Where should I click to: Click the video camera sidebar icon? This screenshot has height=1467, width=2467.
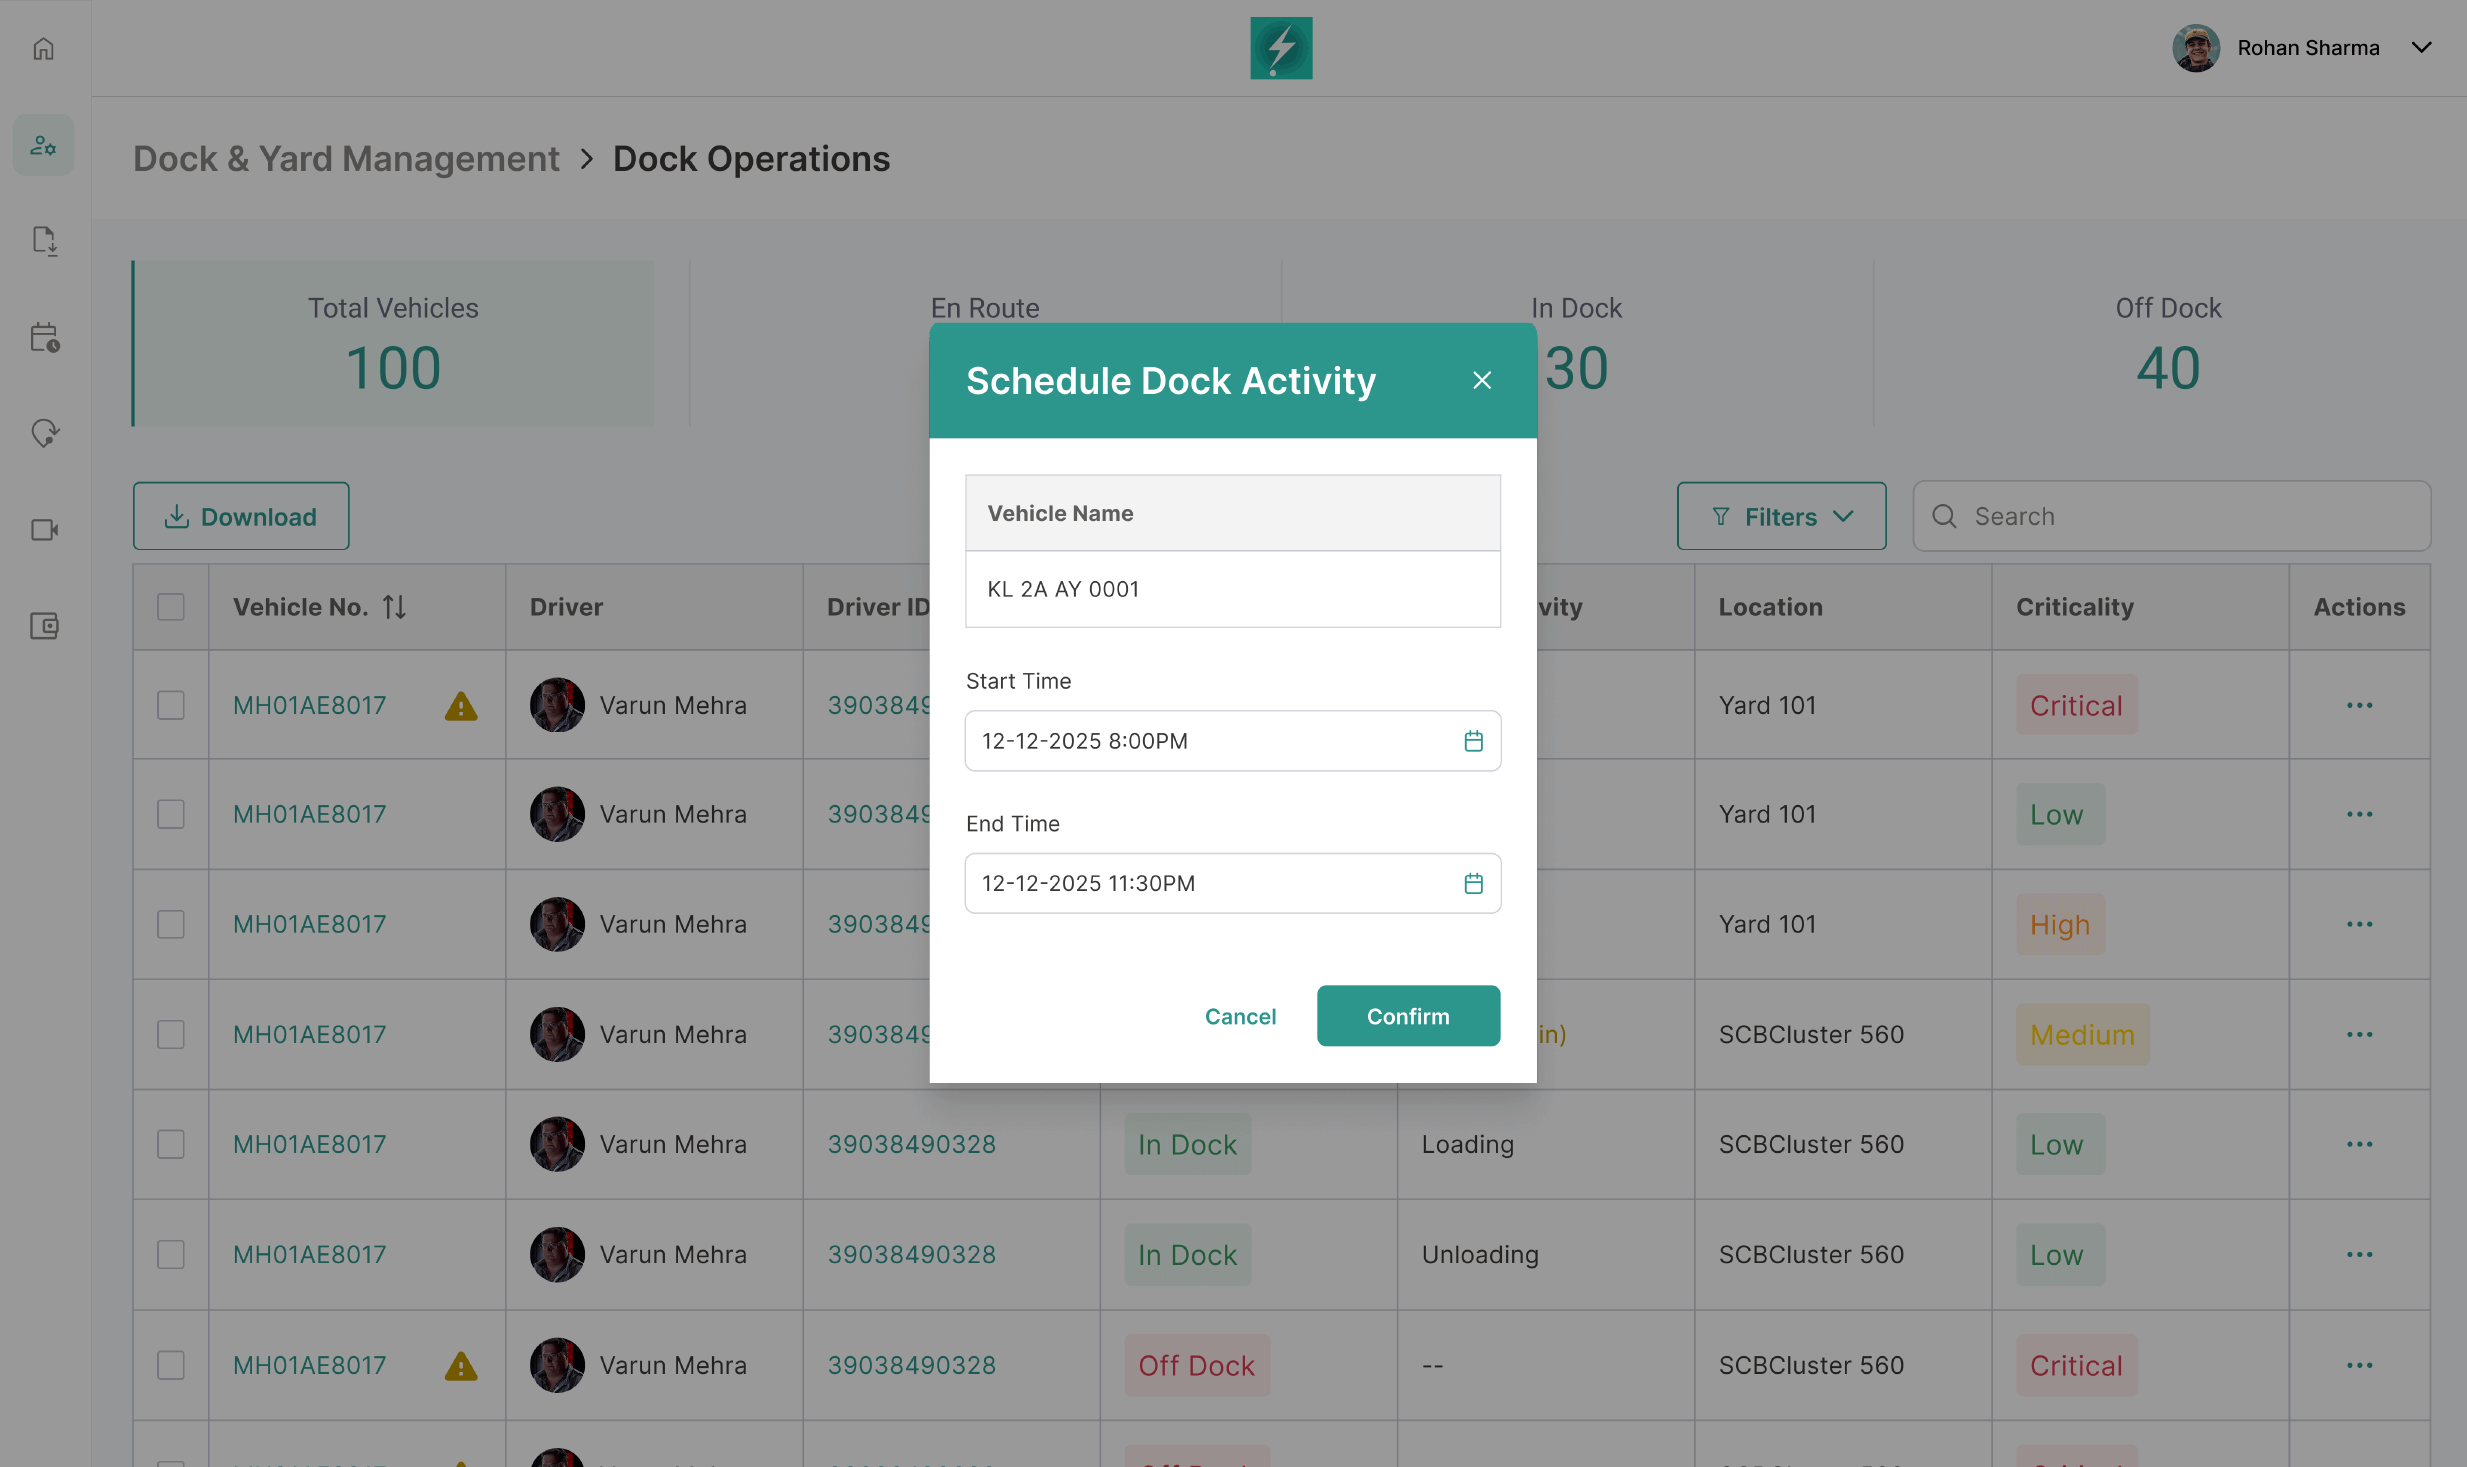(44, 529)
